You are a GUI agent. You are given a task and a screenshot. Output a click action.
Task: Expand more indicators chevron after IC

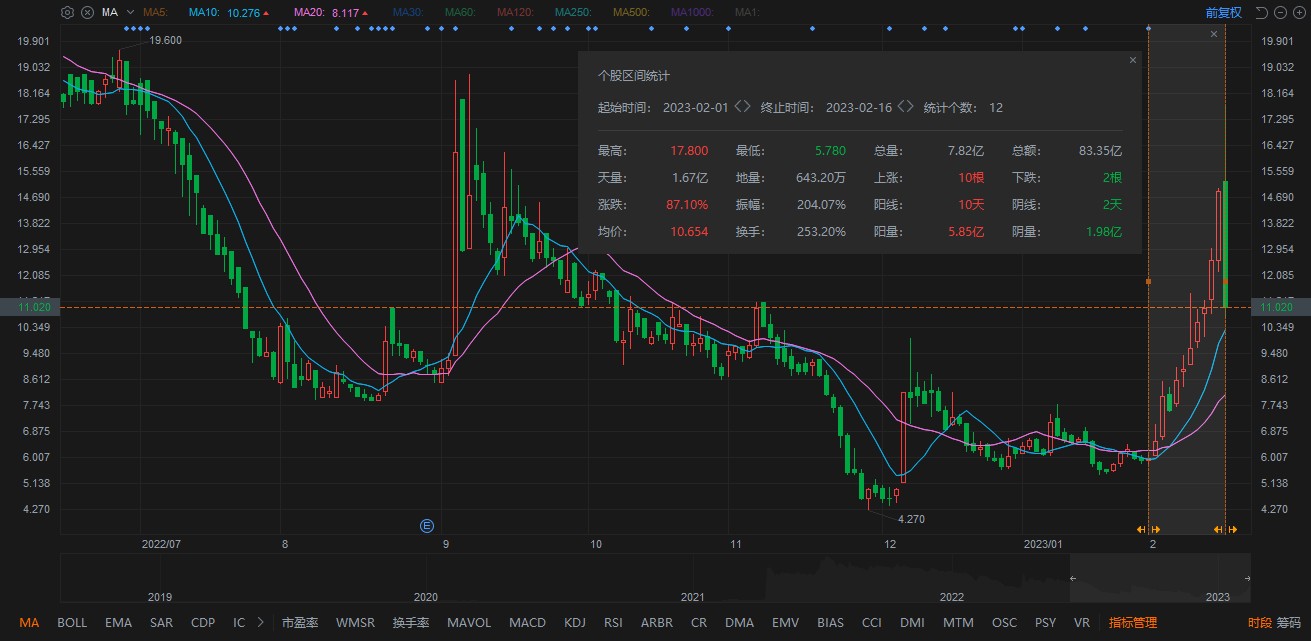pyautogui.click(x=260, y=622)
